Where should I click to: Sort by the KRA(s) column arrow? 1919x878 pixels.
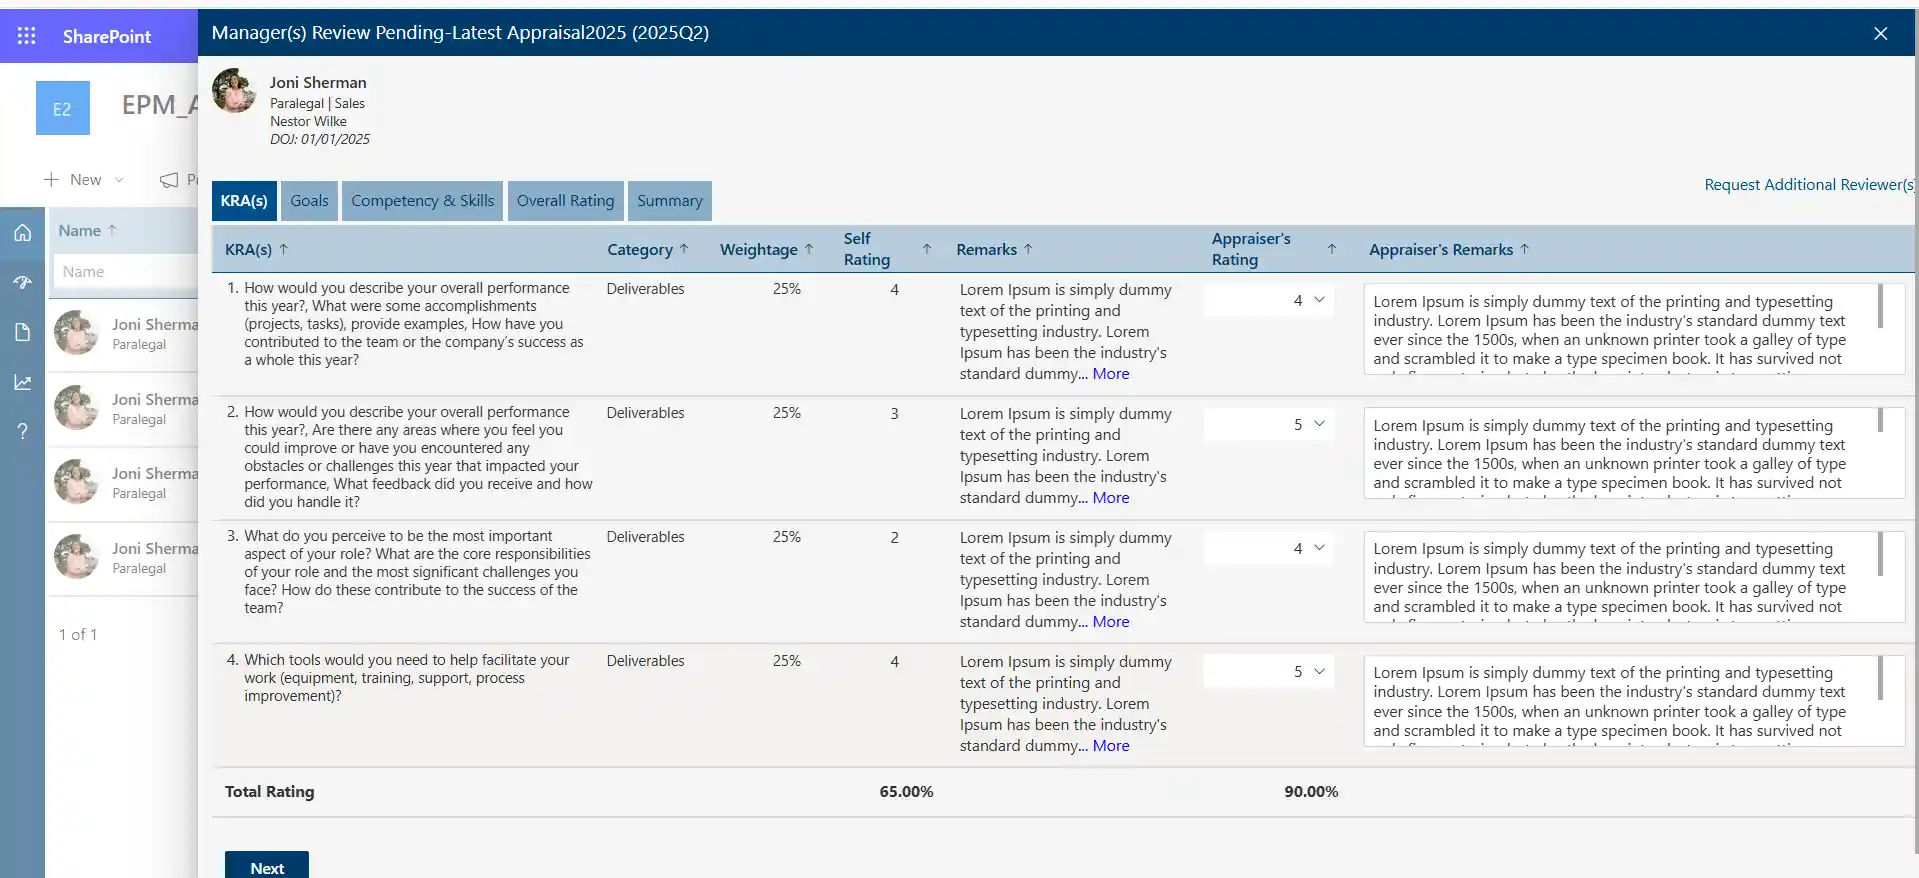[x=283, y=249]
